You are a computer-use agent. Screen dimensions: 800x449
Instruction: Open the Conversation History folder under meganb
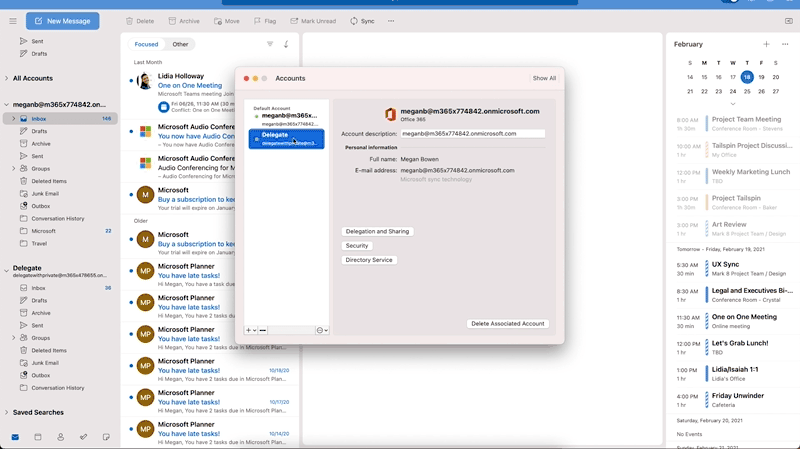[x=60, y=218]
